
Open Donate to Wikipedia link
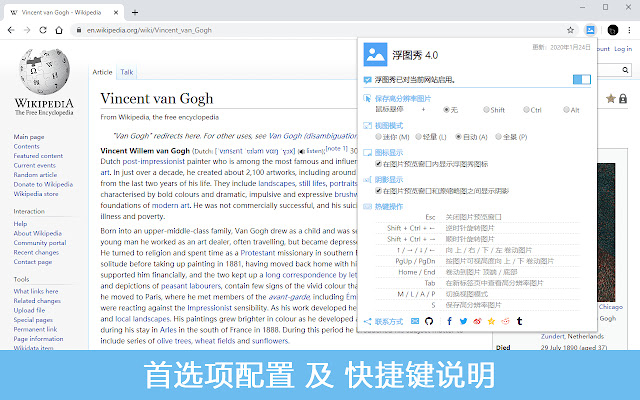(43, 184)
